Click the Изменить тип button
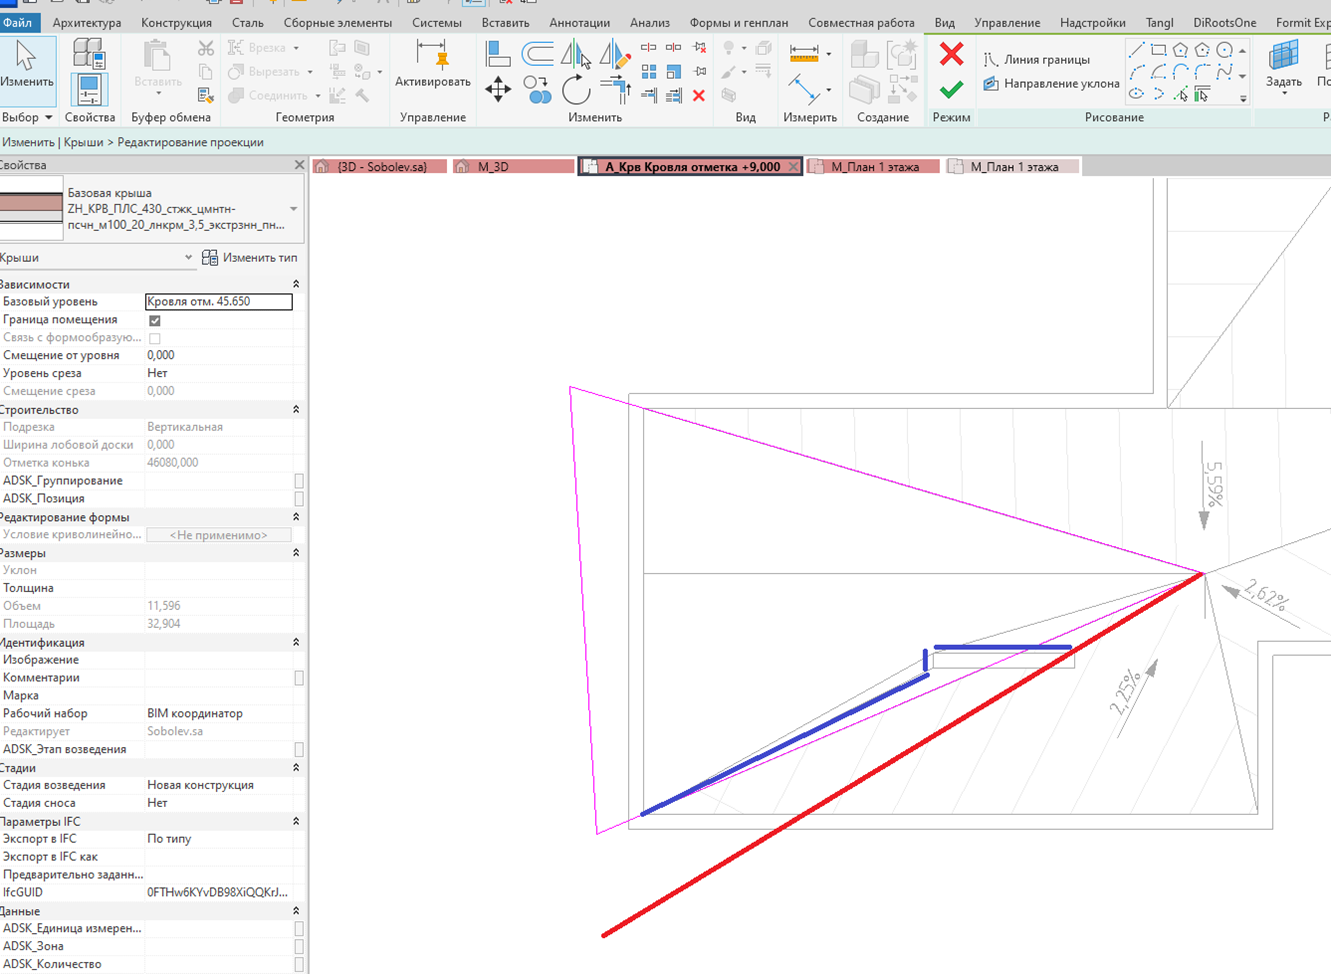 pyautogui.click(x=250, y=258)
